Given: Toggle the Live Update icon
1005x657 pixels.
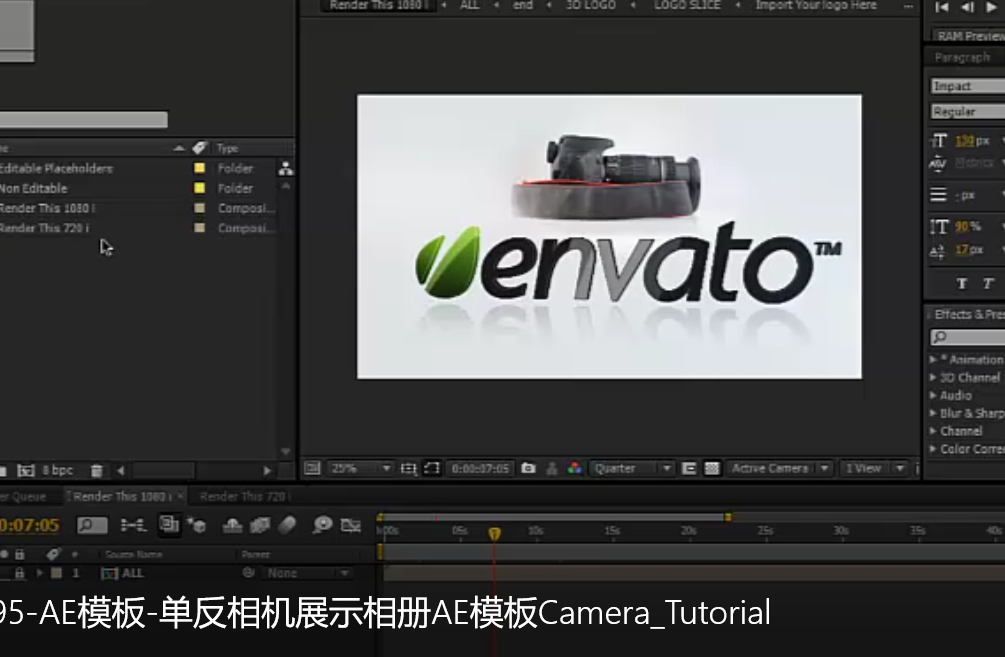Looking at the screenshot, I should pyautogui.click(x=169, y=525).
